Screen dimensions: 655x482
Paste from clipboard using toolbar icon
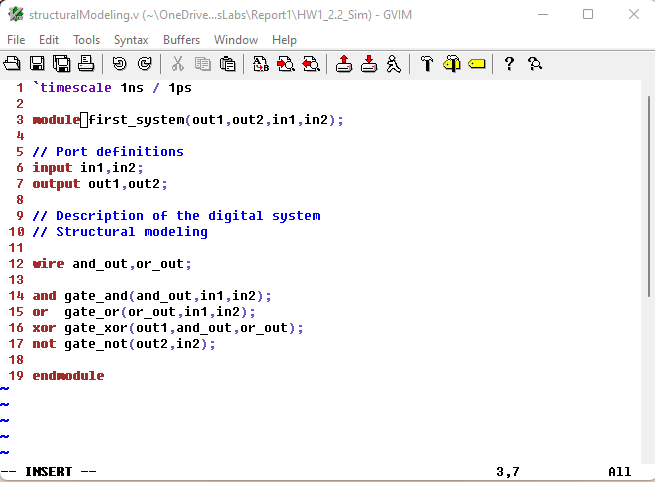(227, 64)
